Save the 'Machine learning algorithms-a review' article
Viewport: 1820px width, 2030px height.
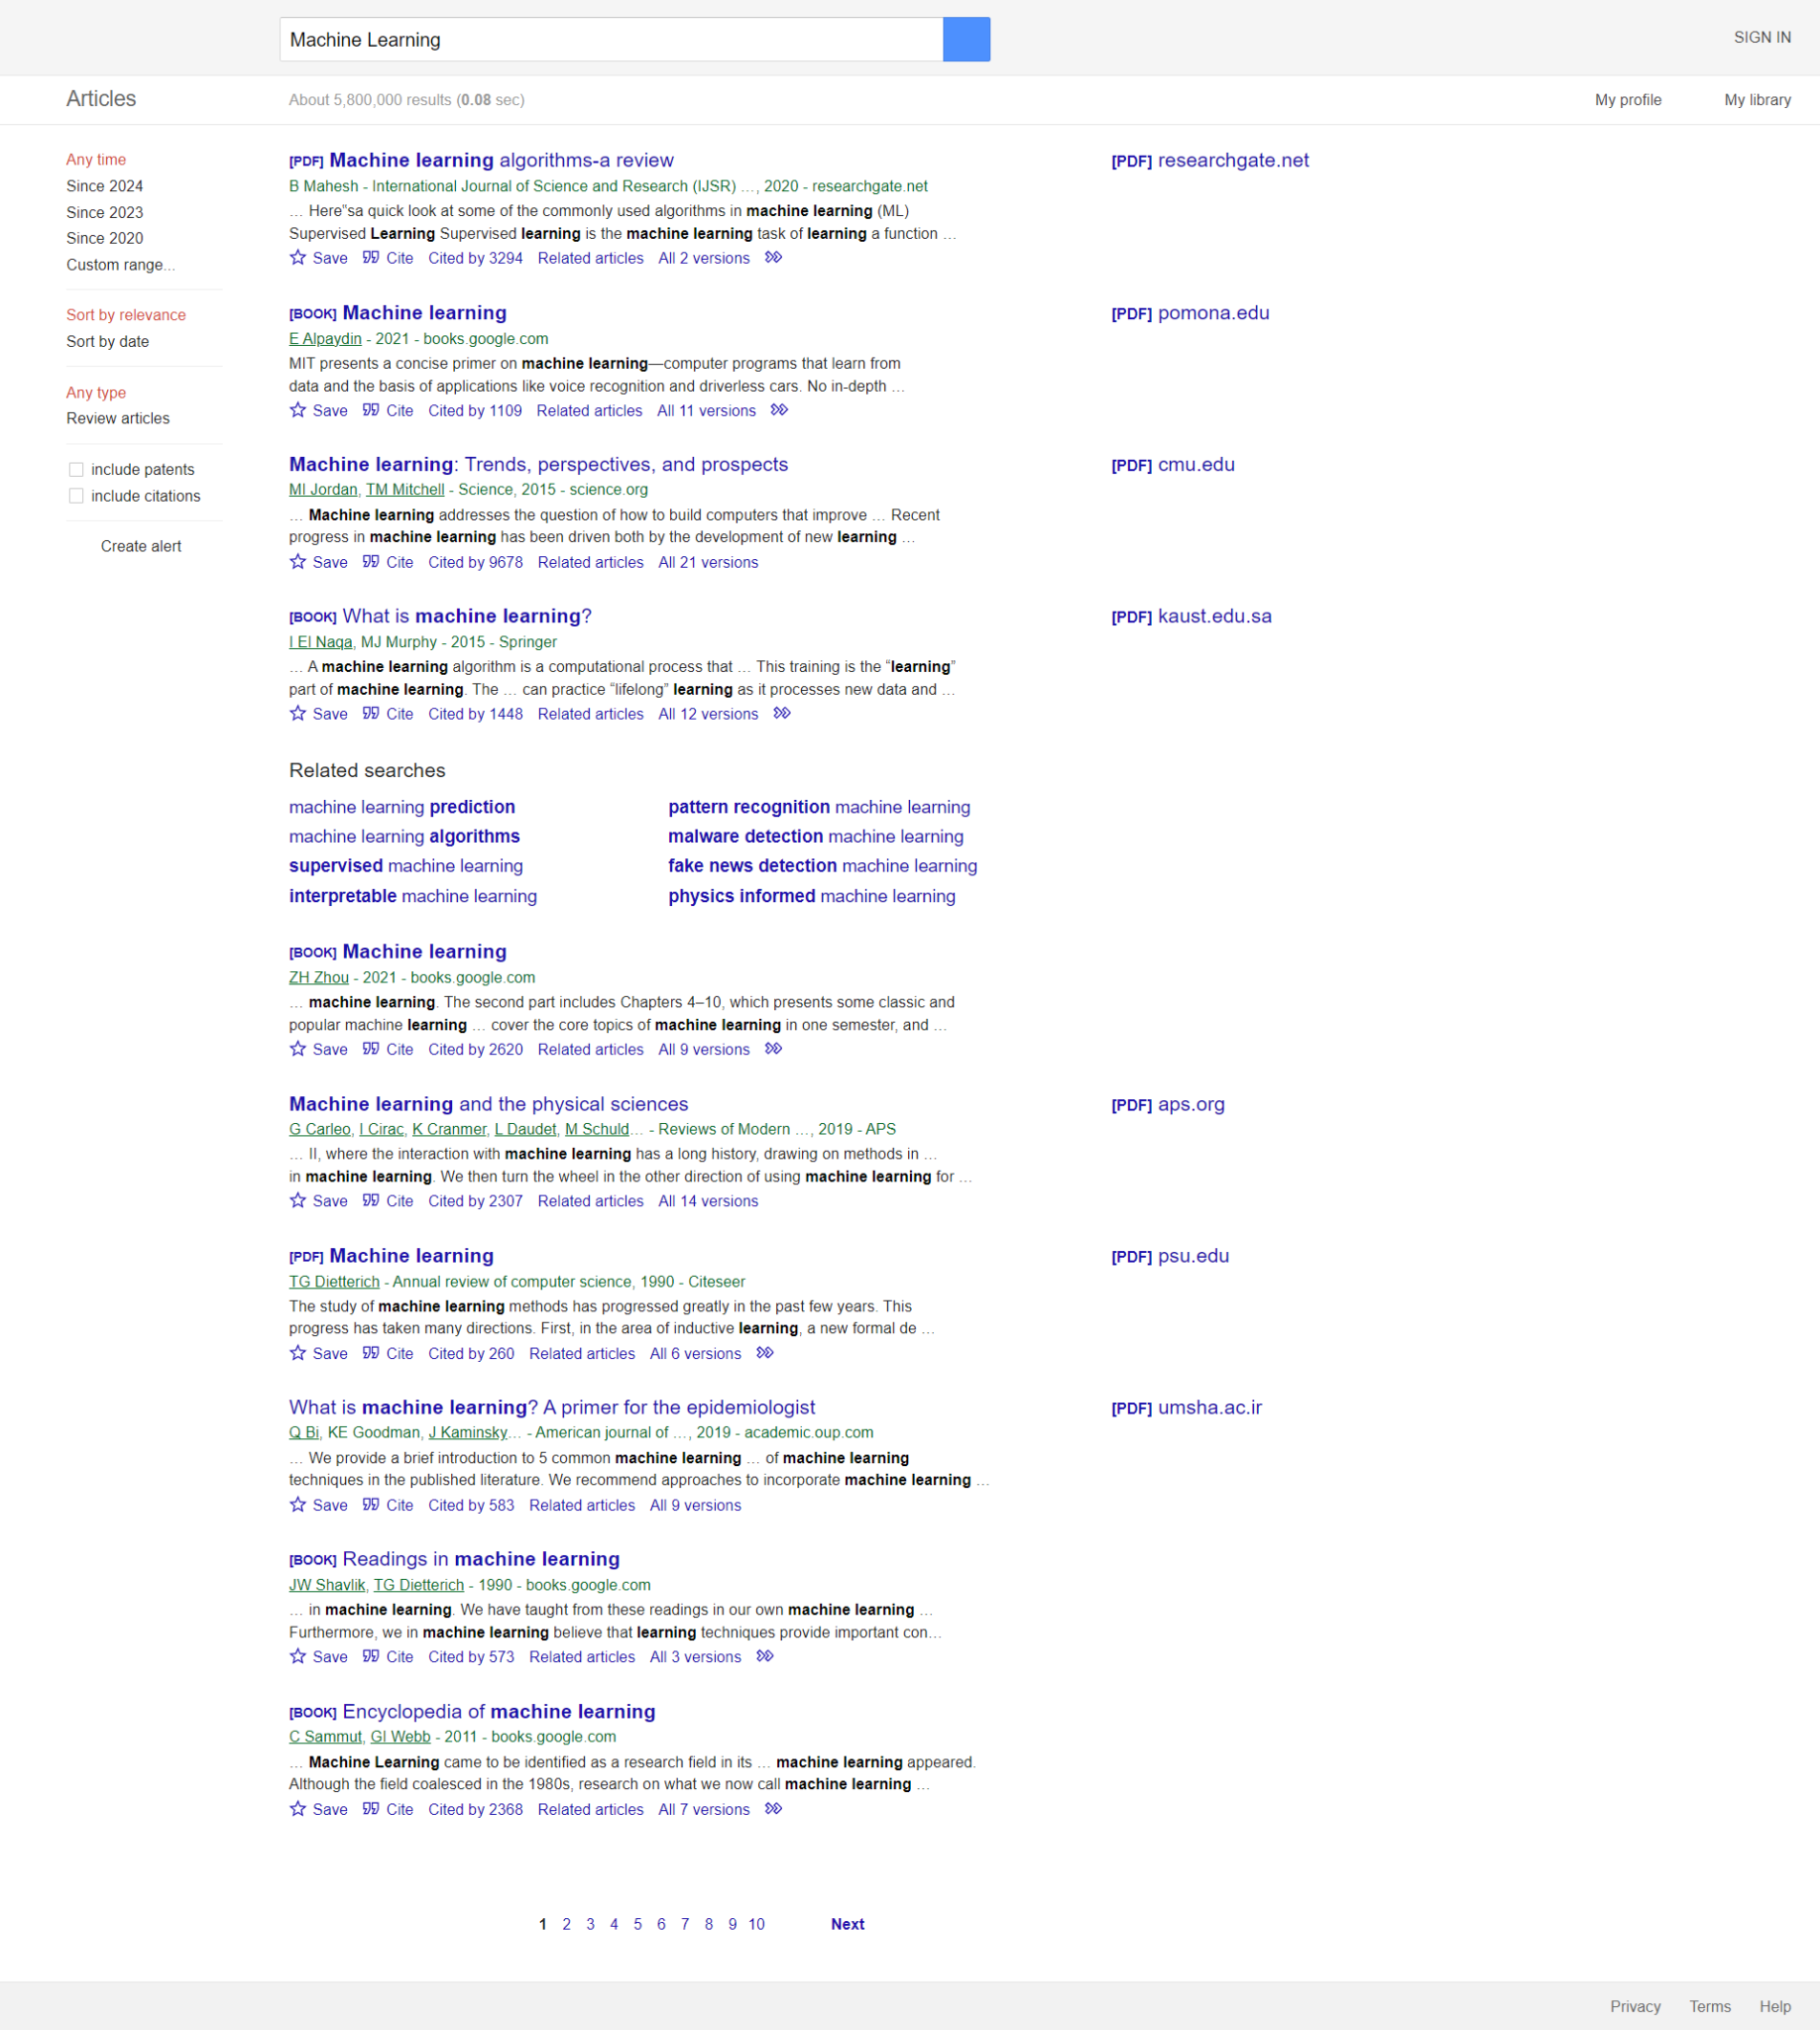click(x=318, y=258)
